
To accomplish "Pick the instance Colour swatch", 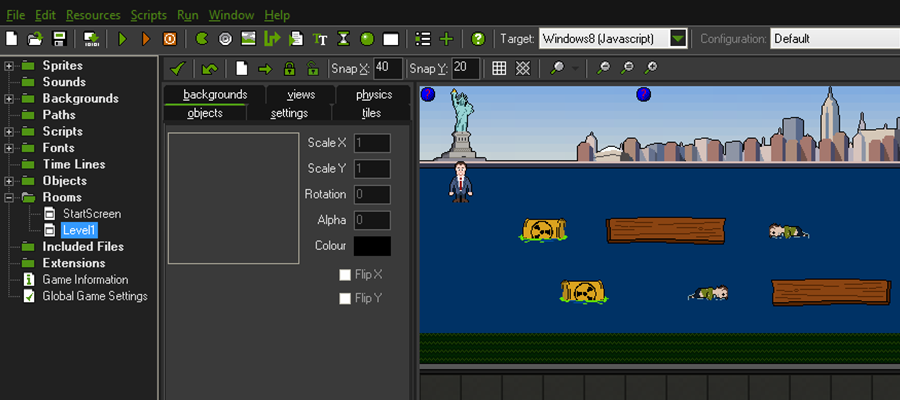I will 372,246.
